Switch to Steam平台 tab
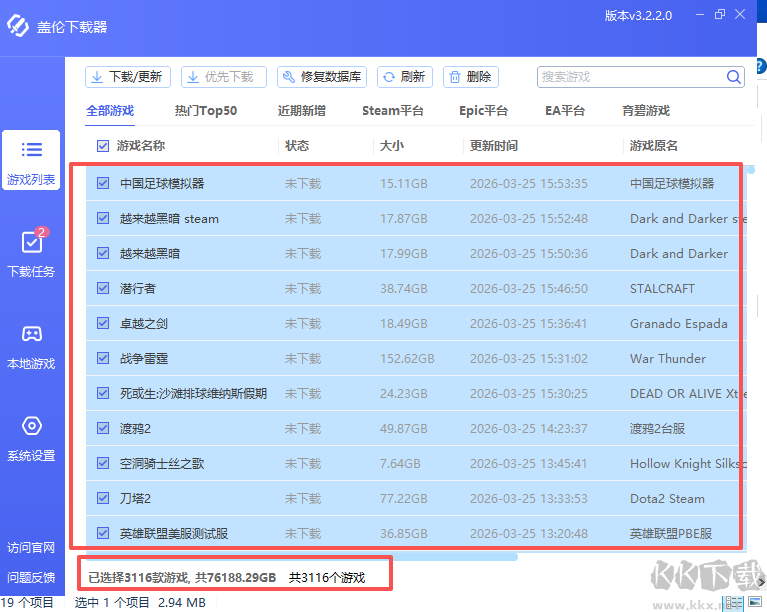 pos(392,111)
